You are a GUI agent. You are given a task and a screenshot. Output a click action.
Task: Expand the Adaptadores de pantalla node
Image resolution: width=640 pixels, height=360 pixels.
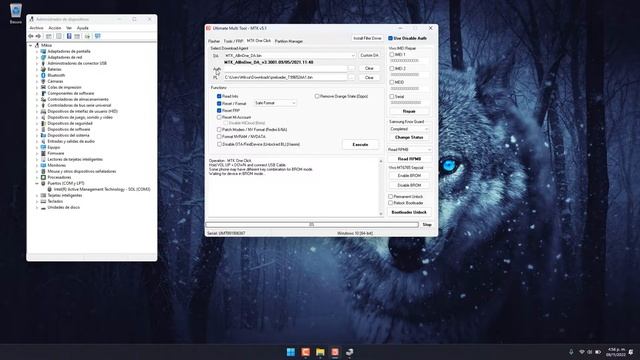pos(37,51)
